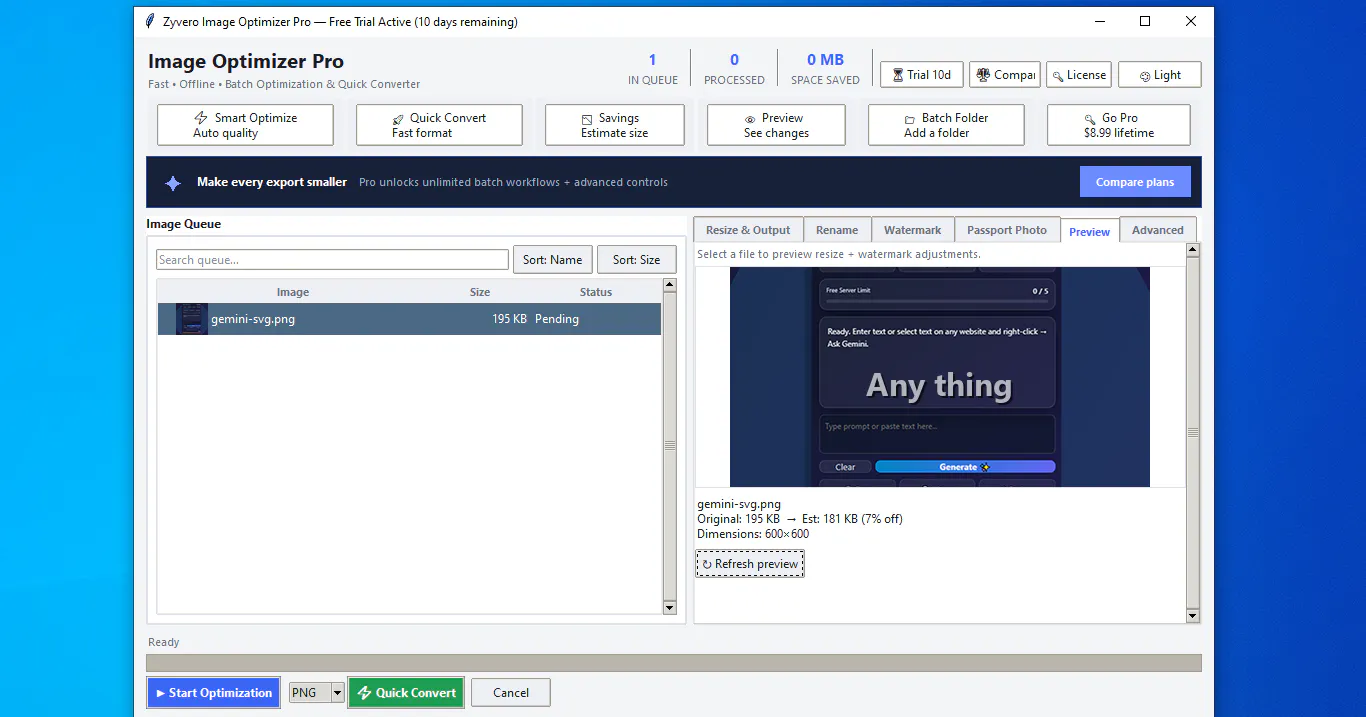Viewport: 1366px width, 717px height.
Task: Click the queue scrollbar up arrow
Action: pos(670,285)
